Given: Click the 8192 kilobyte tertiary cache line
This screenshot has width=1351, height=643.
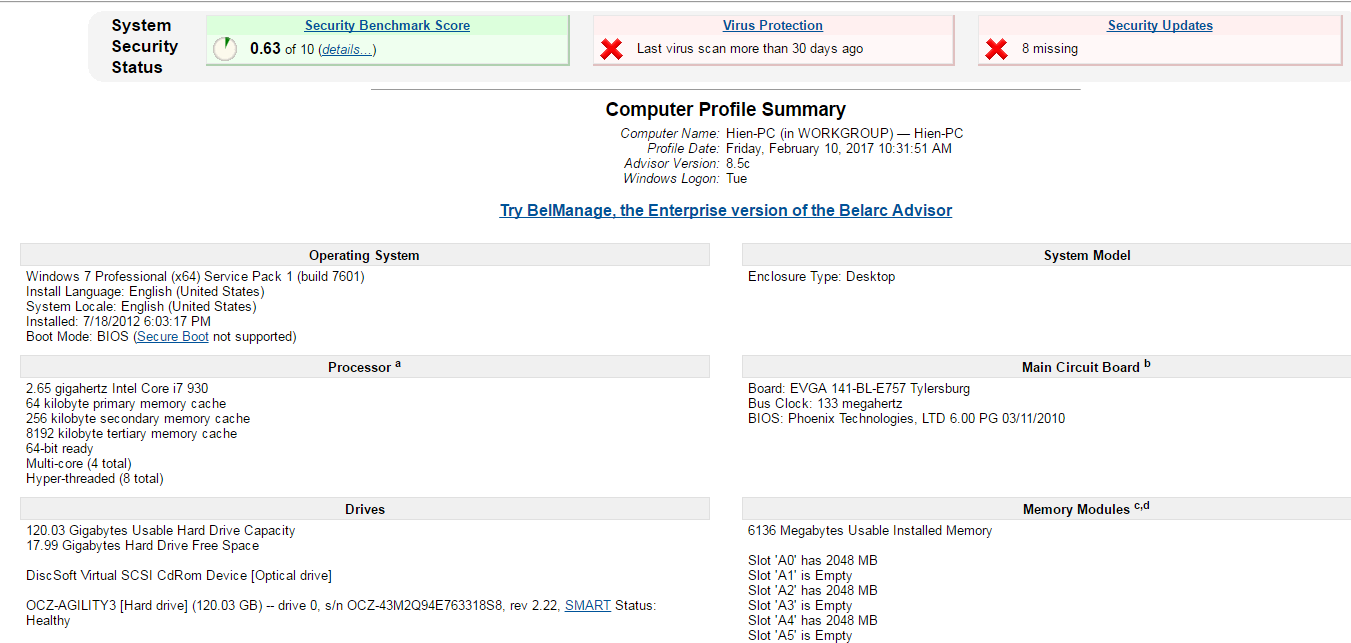Looking at the screenshot, I should [x=131, y=434].
